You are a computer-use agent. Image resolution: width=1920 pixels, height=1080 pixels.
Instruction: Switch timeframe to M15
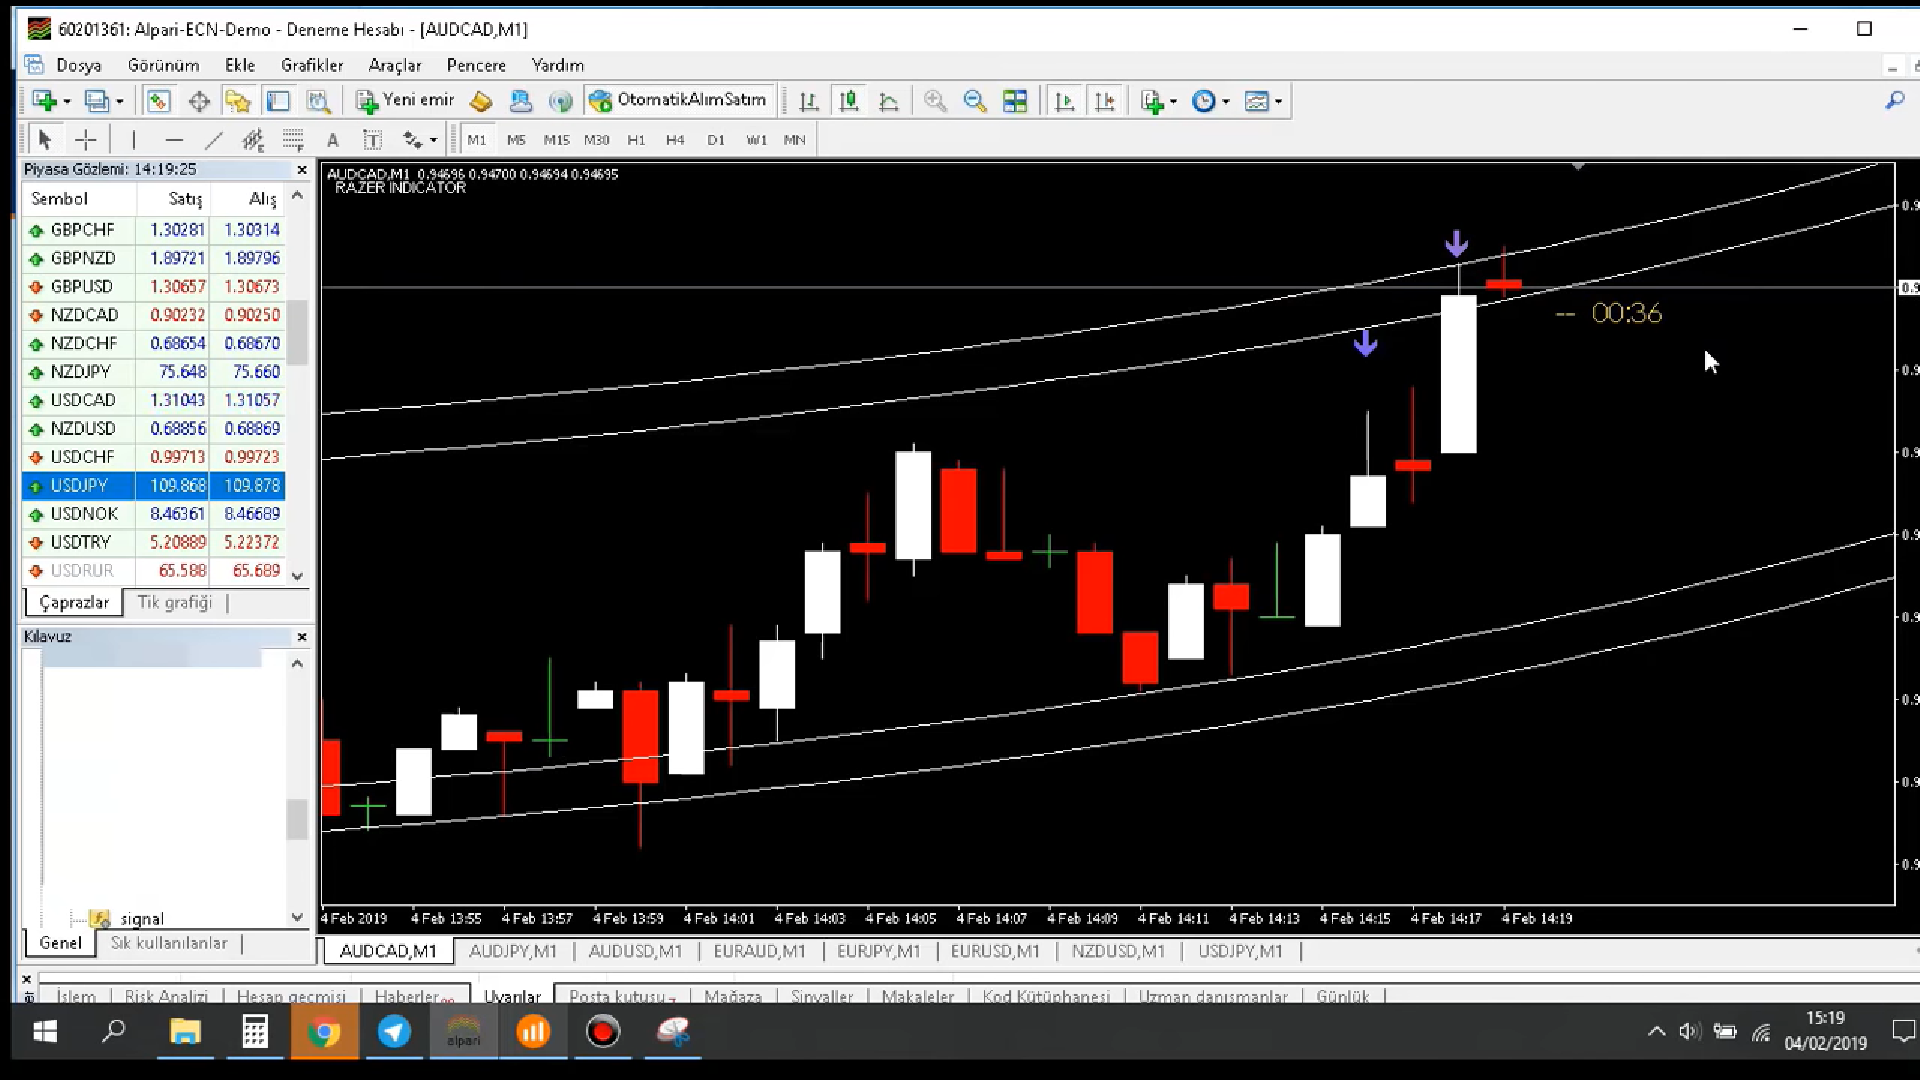[556, 140]
